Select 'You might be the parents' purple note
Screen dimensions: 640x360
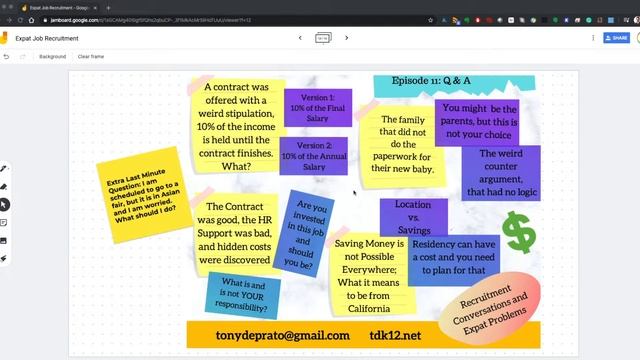(x=477, y=122)
